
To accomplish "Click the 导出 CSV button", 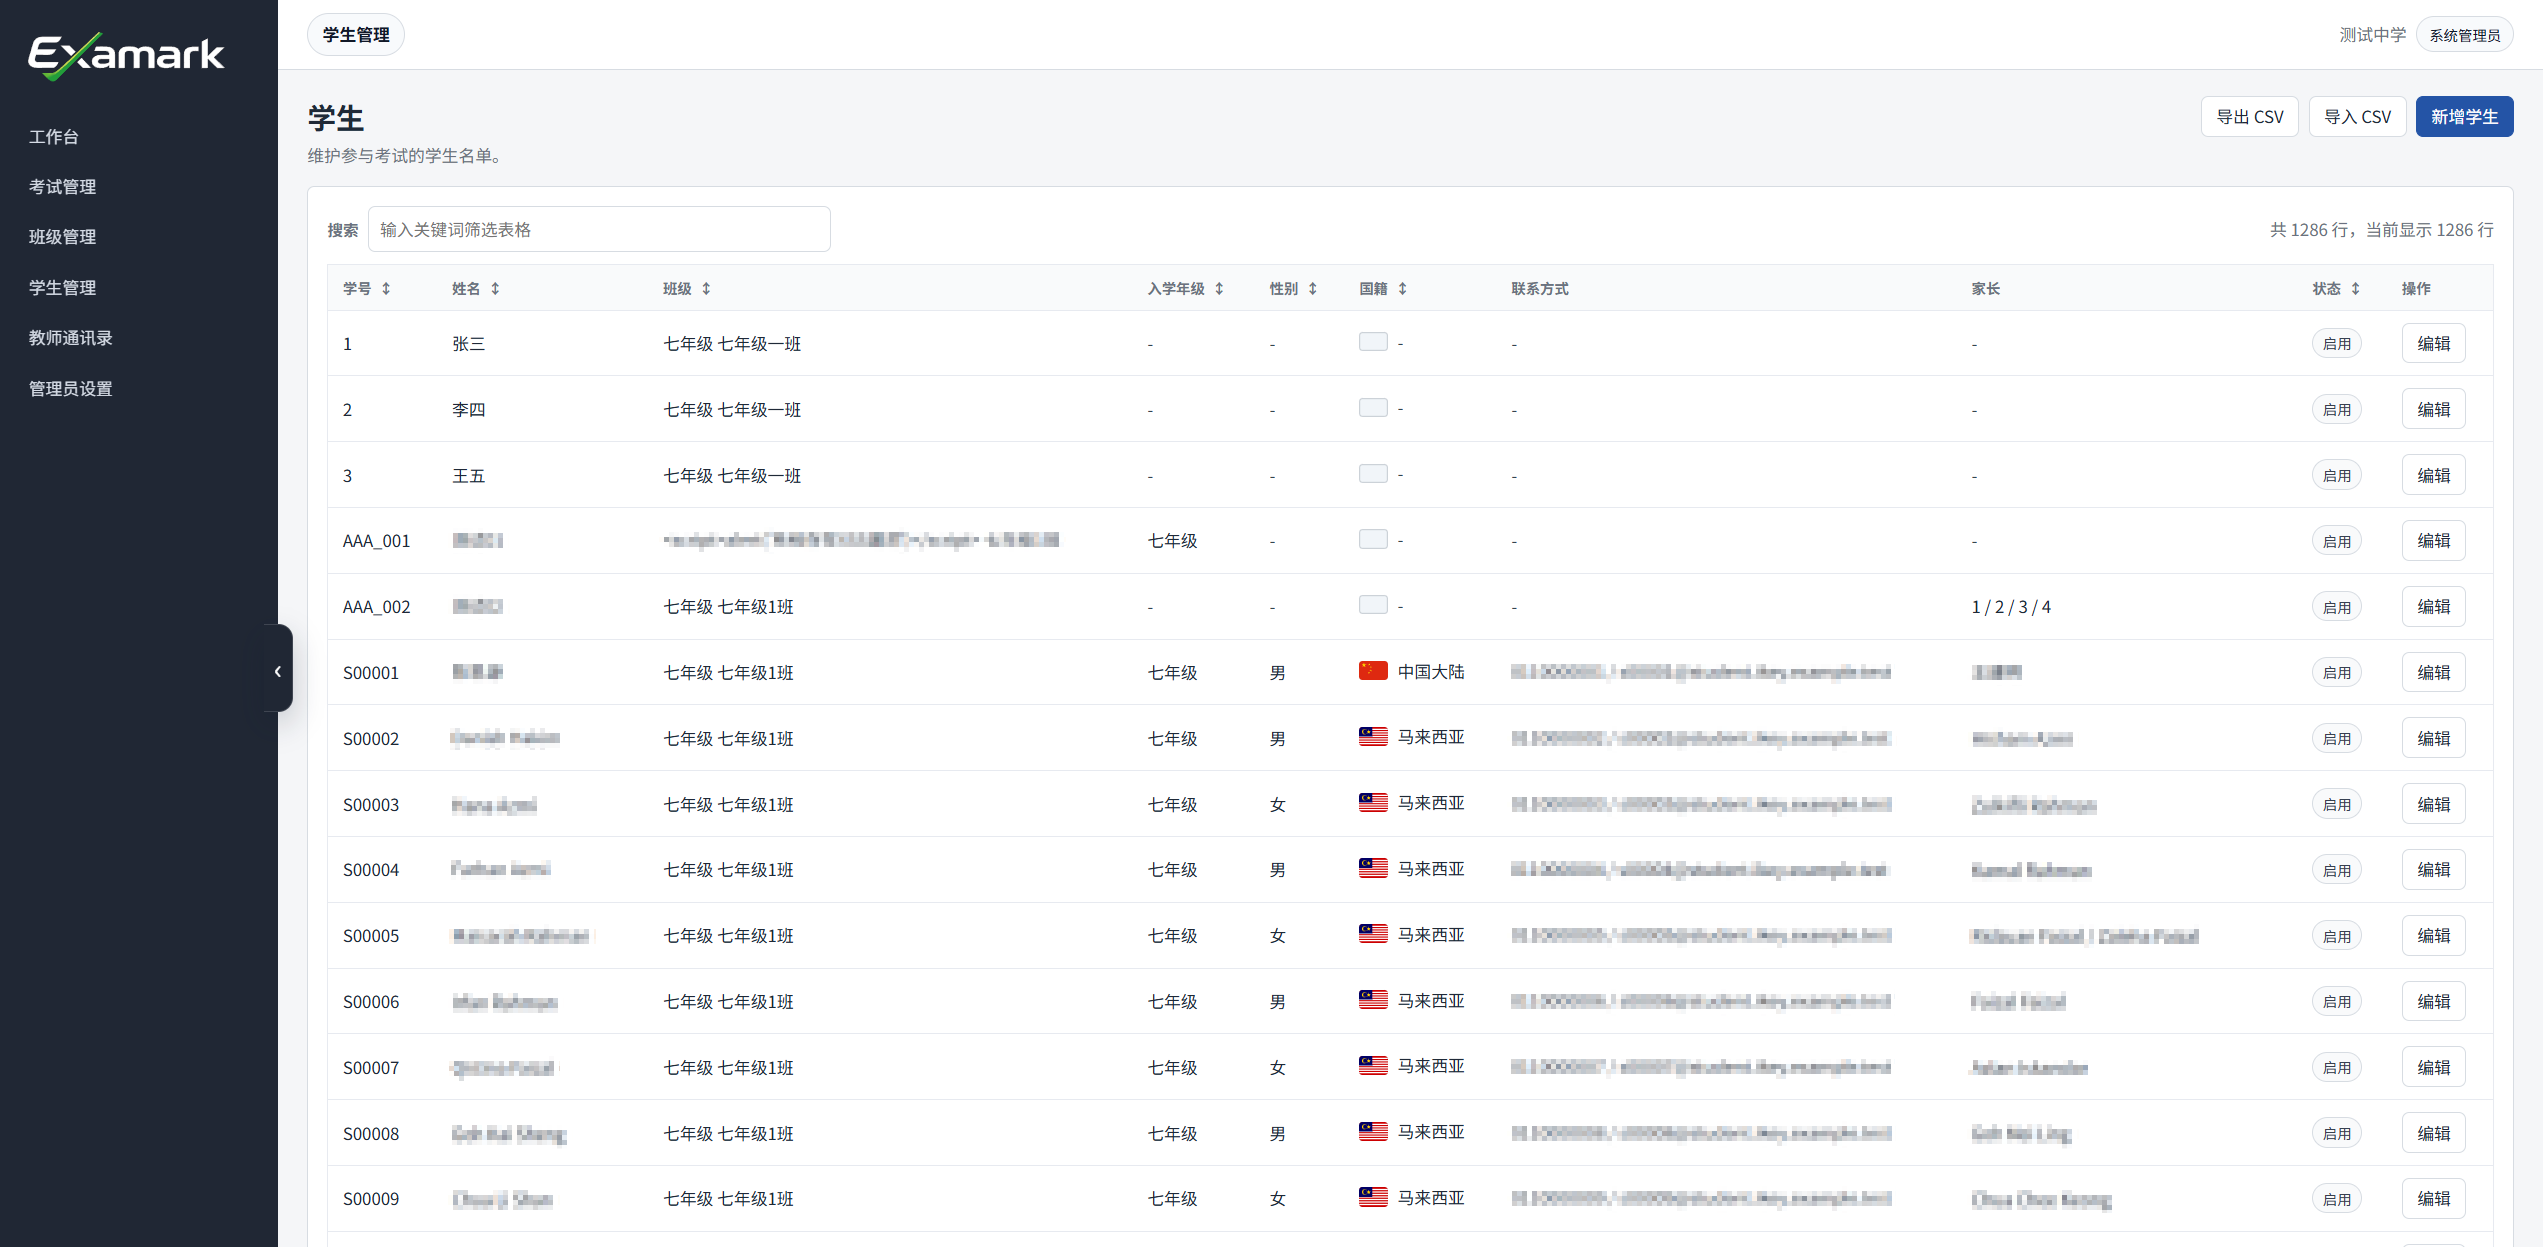I will coord(2250,117).
